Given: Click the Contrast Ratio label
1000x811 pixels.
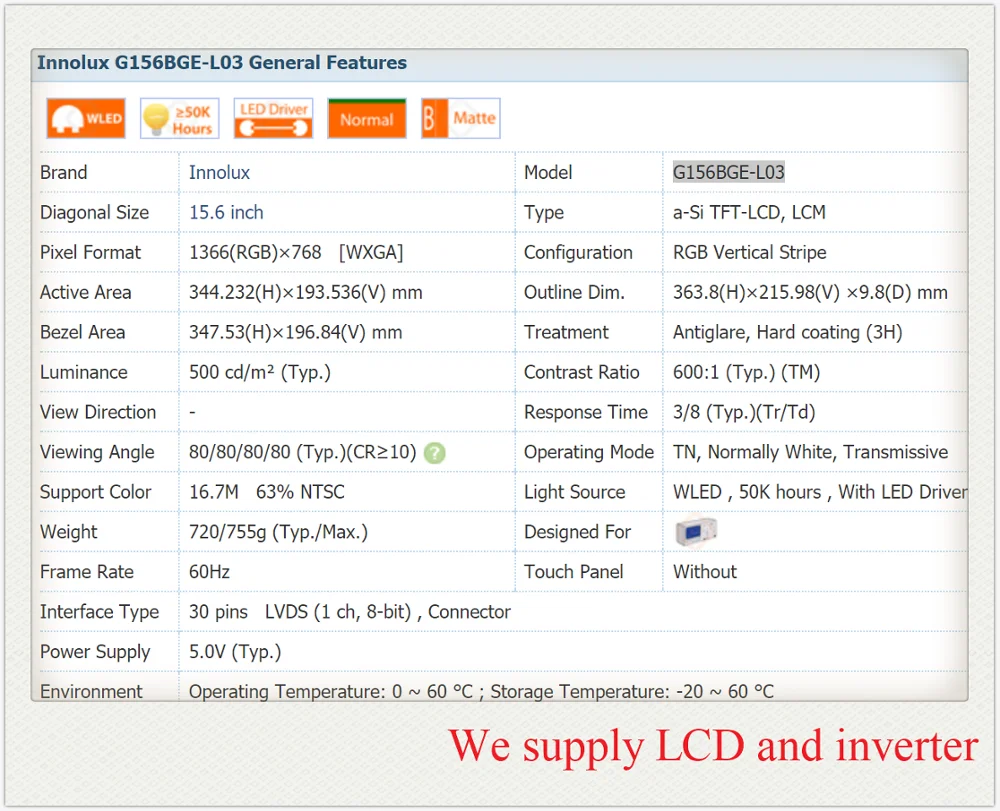Looking at the screenshot, I should click(x=581, y=372).
